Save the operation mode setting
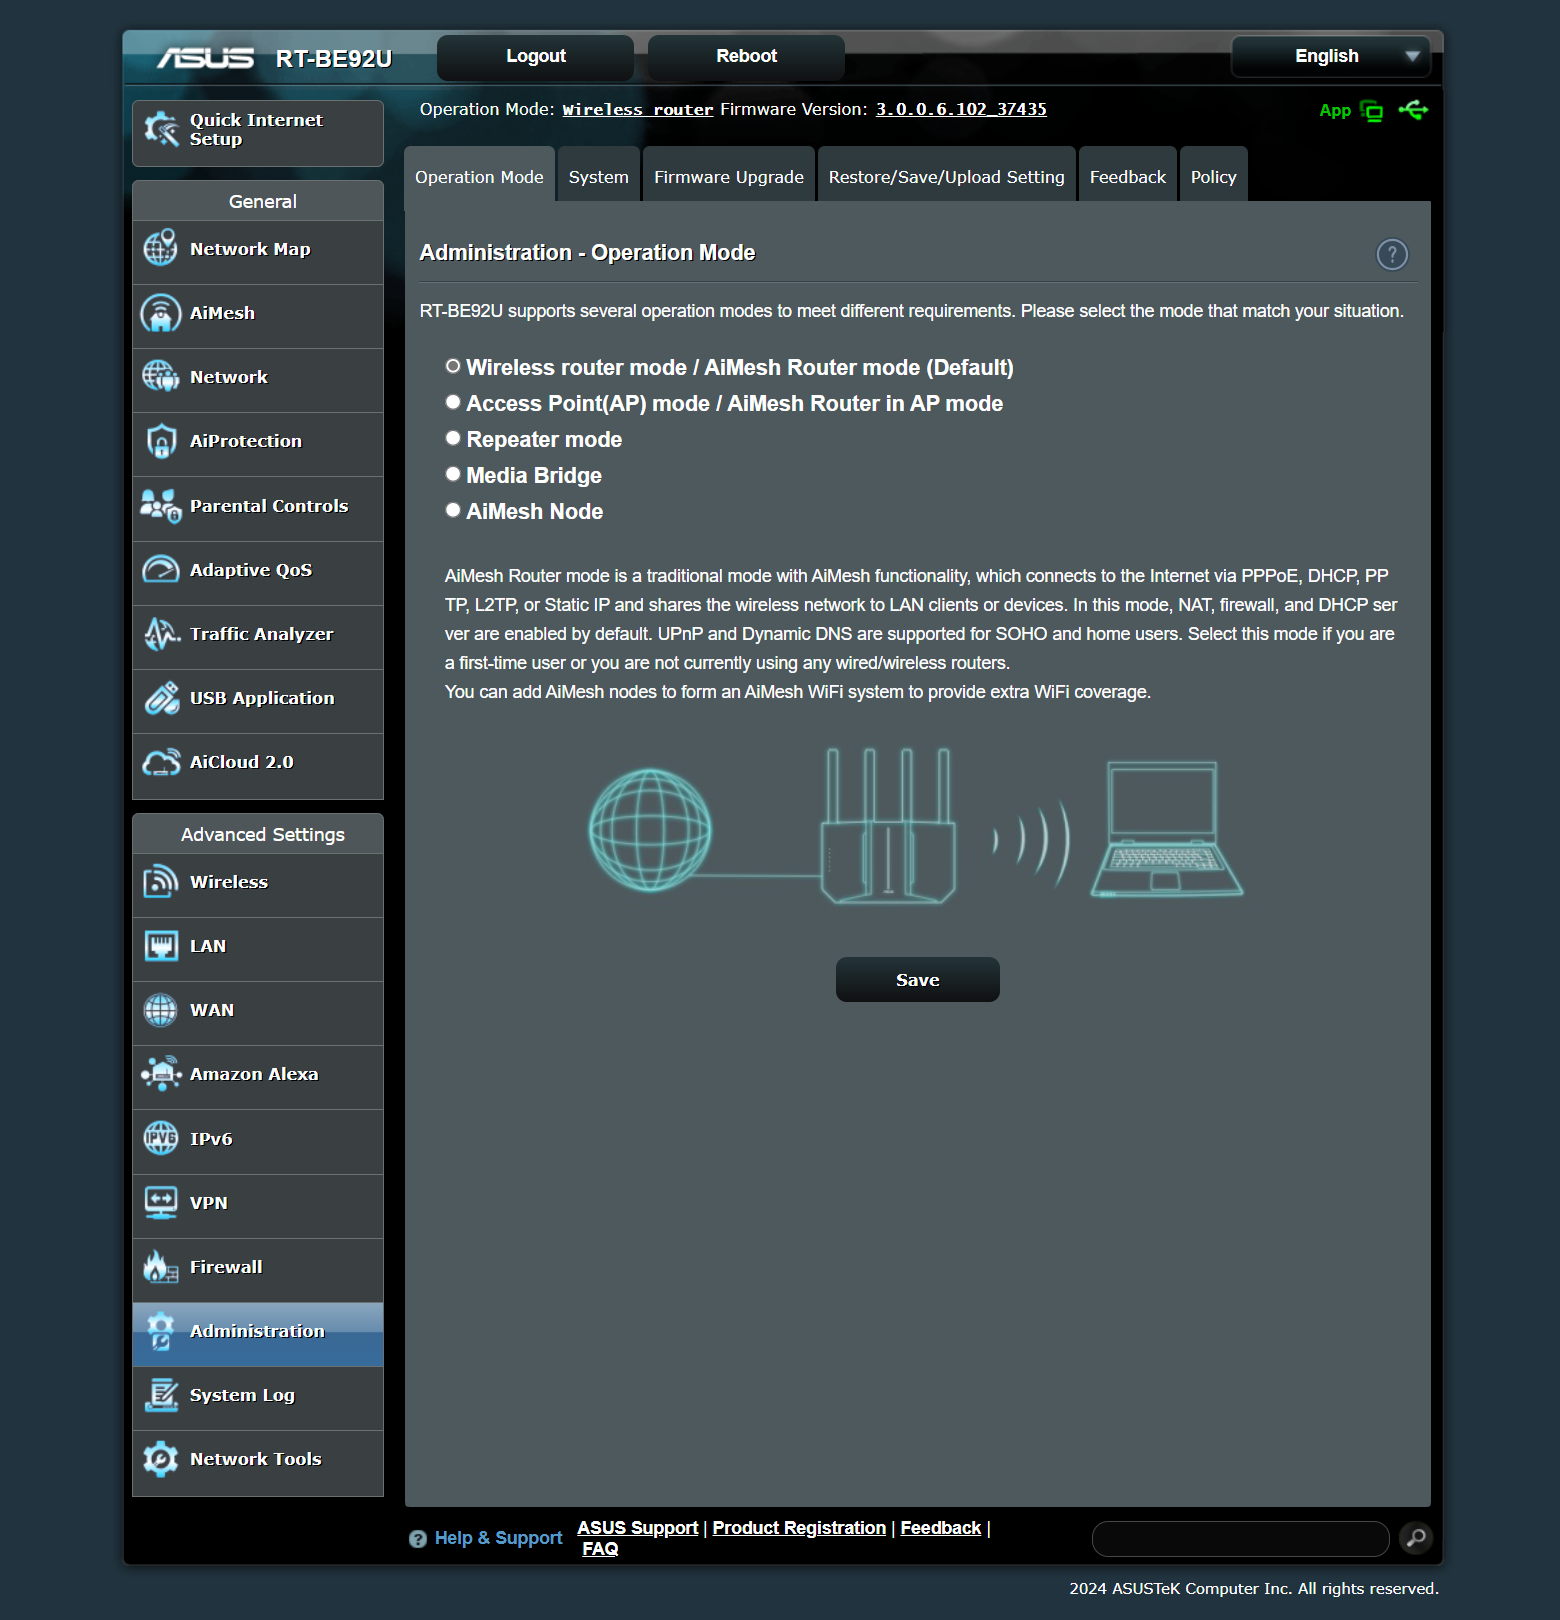The height and width of the screenshot is (1620, 1560). [918, 980]
